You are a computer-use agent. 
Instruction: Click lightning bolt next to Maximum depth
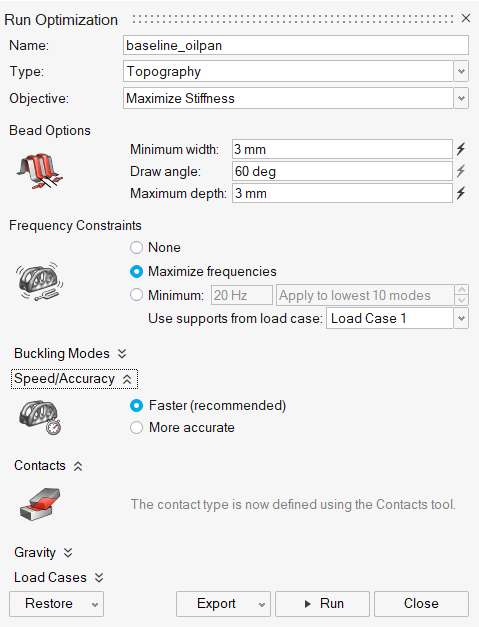[461, 193]
